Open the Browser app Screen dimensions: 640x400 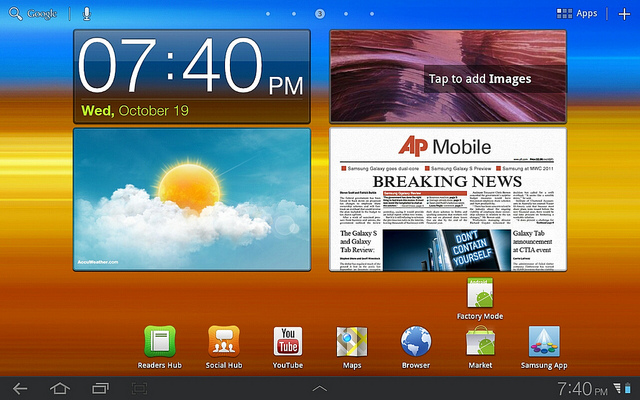pyautogui.click(x=416, y=342)
